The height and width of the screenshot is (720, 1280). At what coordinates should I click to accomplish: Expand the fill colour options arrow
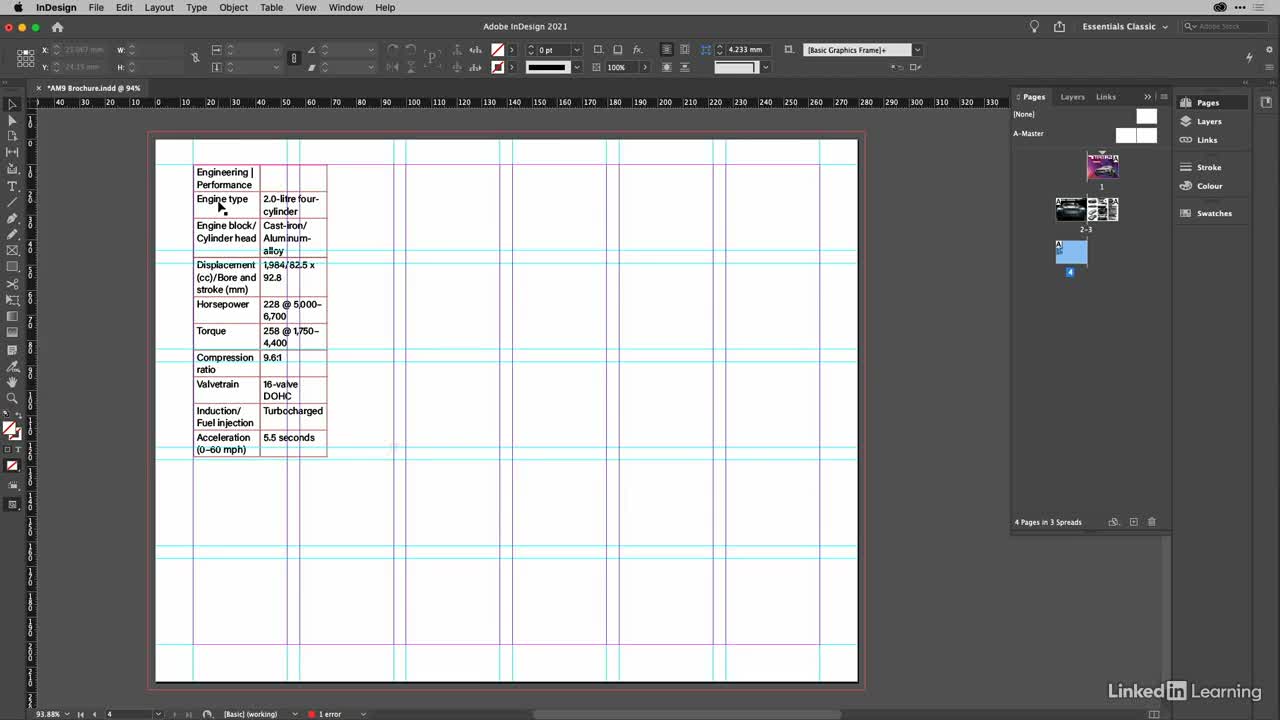click(x=512, y=50)
